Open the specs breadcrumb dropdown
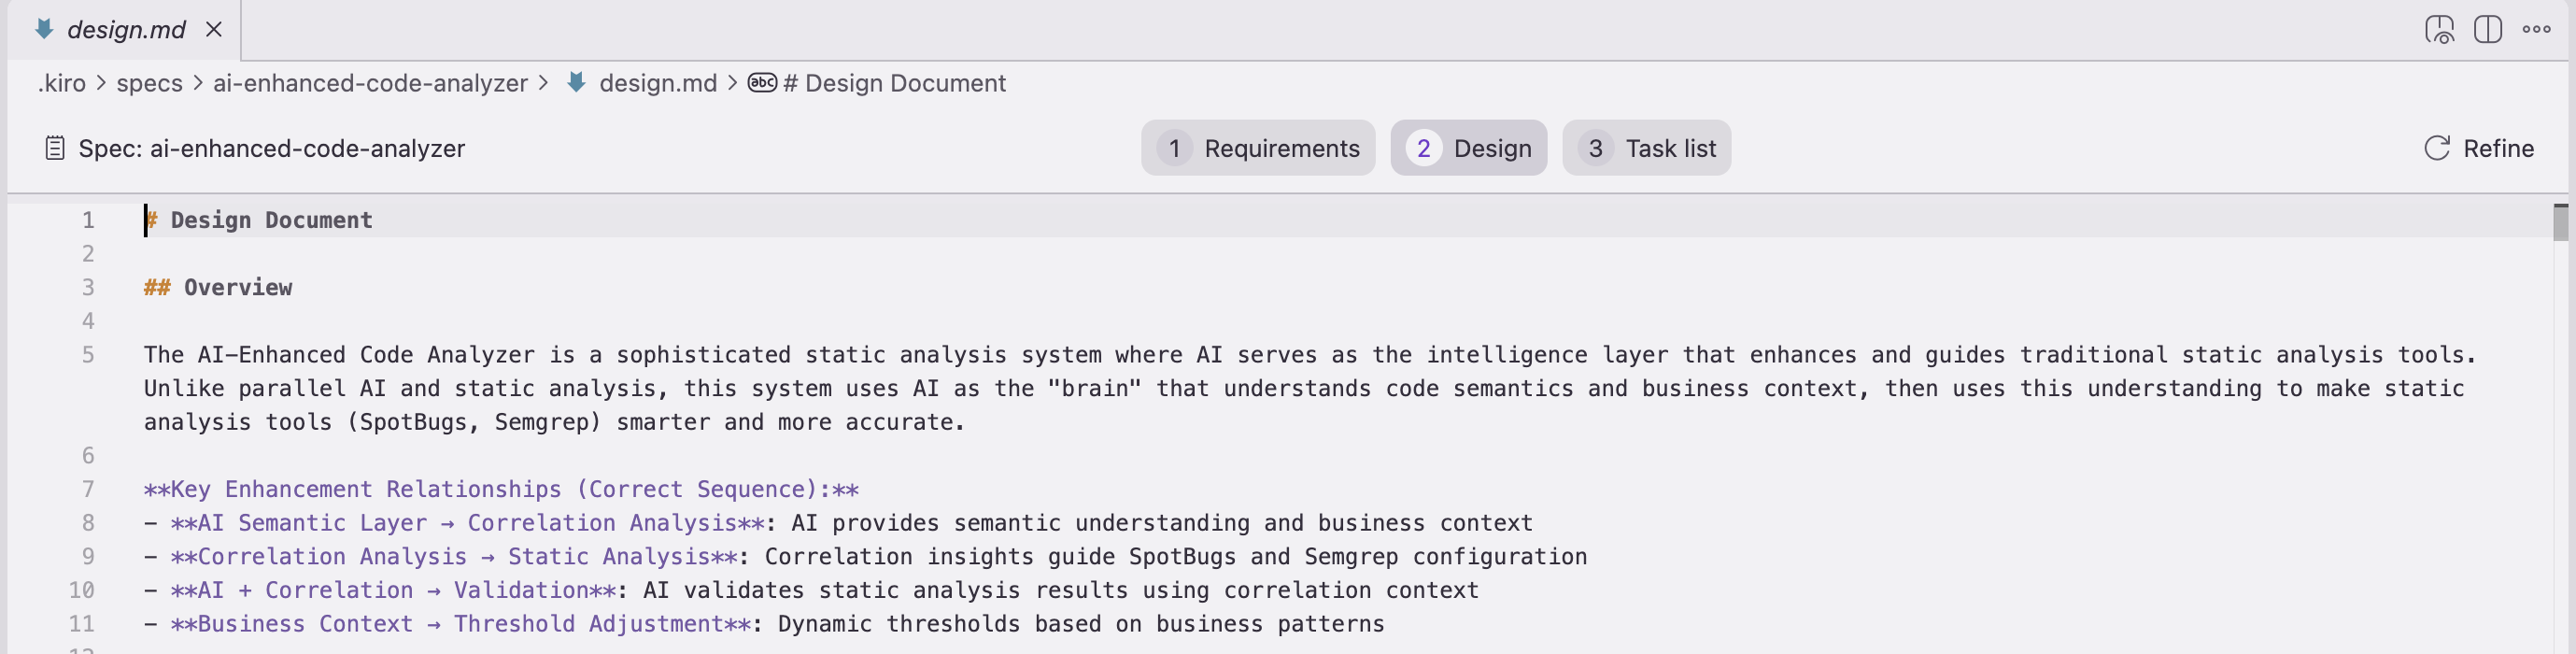2576x654 pixels. pos(149,83)
